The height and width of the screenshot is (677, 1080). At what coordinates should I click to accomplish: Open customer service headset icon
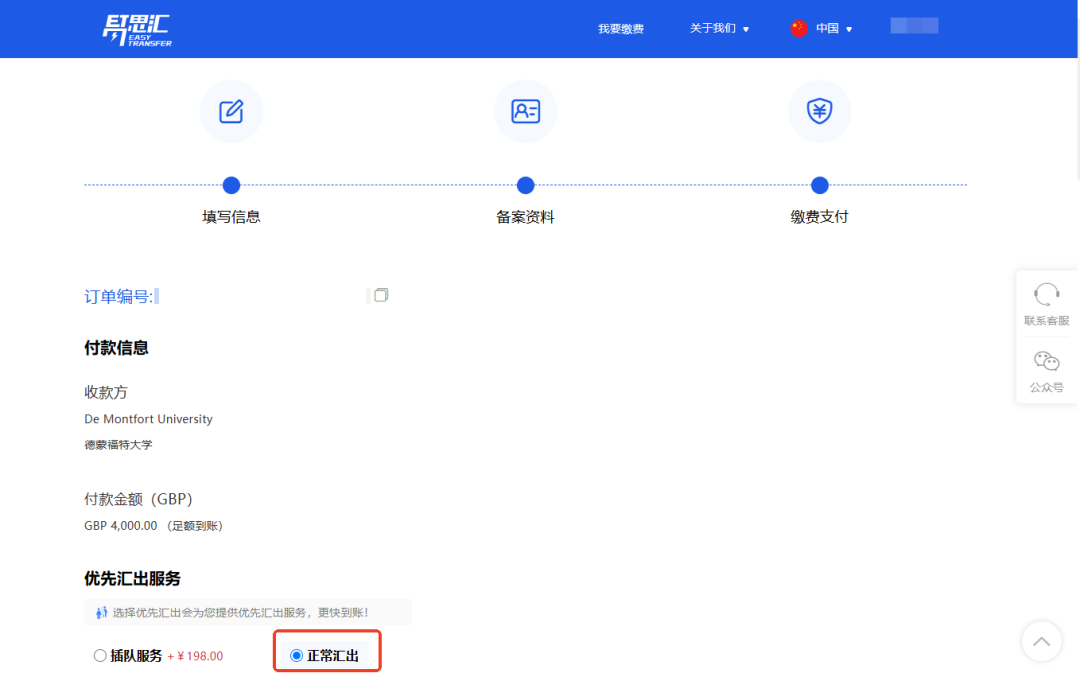1046,294
